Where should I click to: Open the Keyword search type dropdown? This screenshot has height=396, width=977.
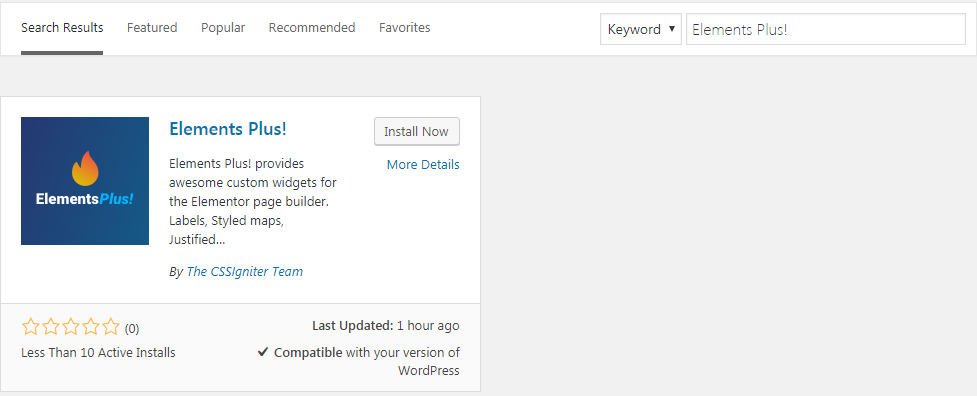point(641,29)
